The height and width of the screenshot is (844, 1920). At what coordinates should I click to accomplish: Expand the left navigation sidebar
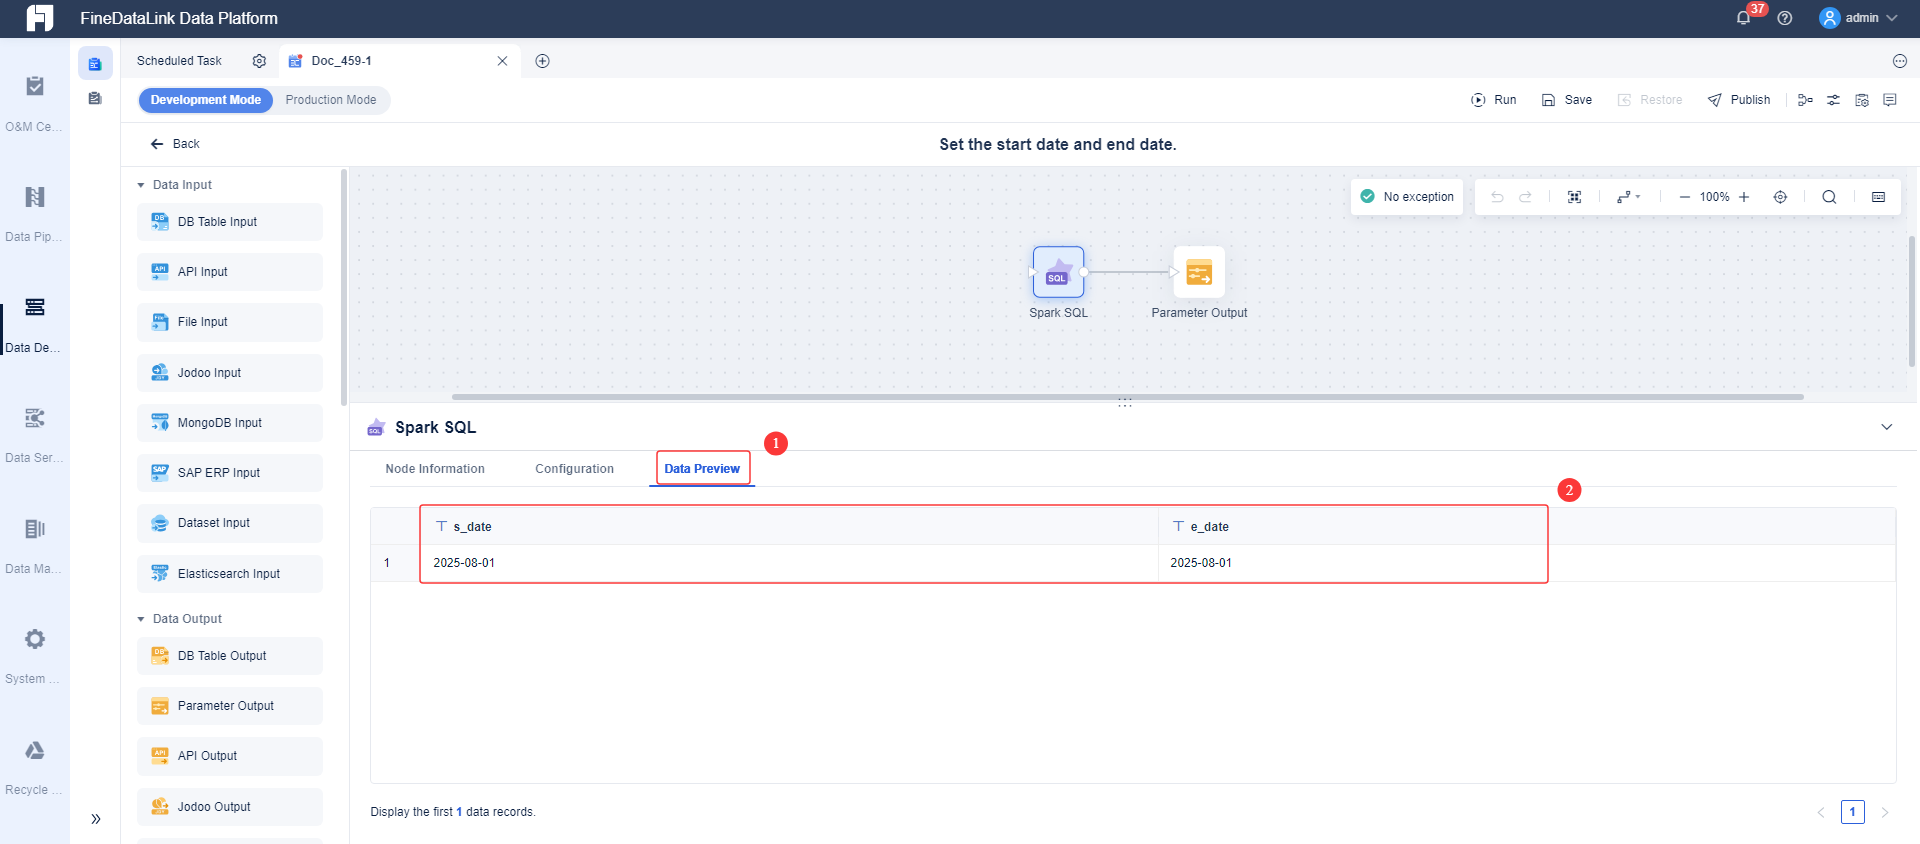pyautogui.click(x=96, y=819)
